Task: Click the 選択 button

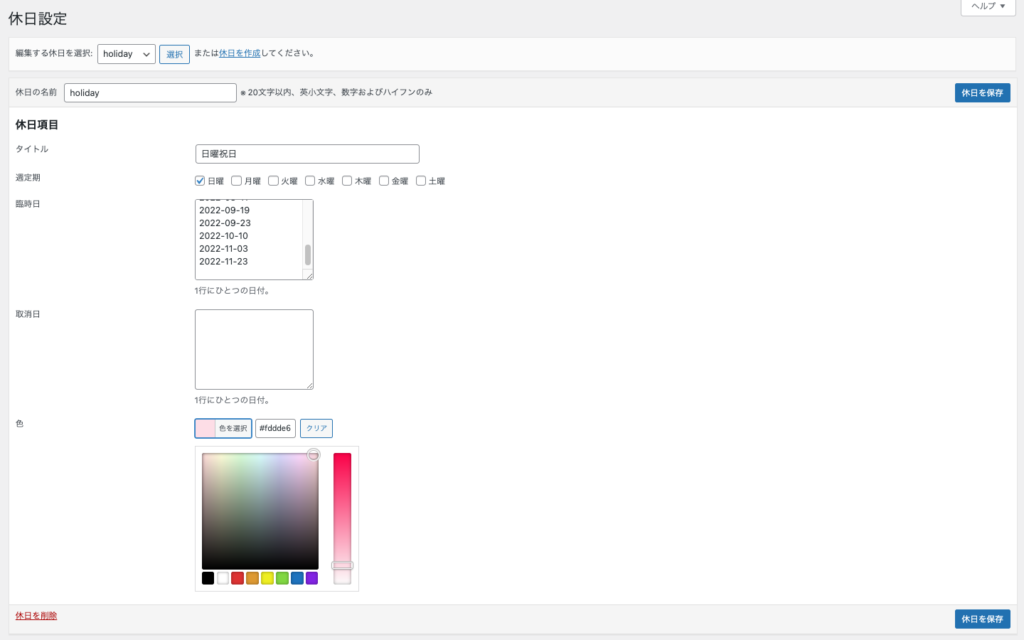Action: pos(174,54)
